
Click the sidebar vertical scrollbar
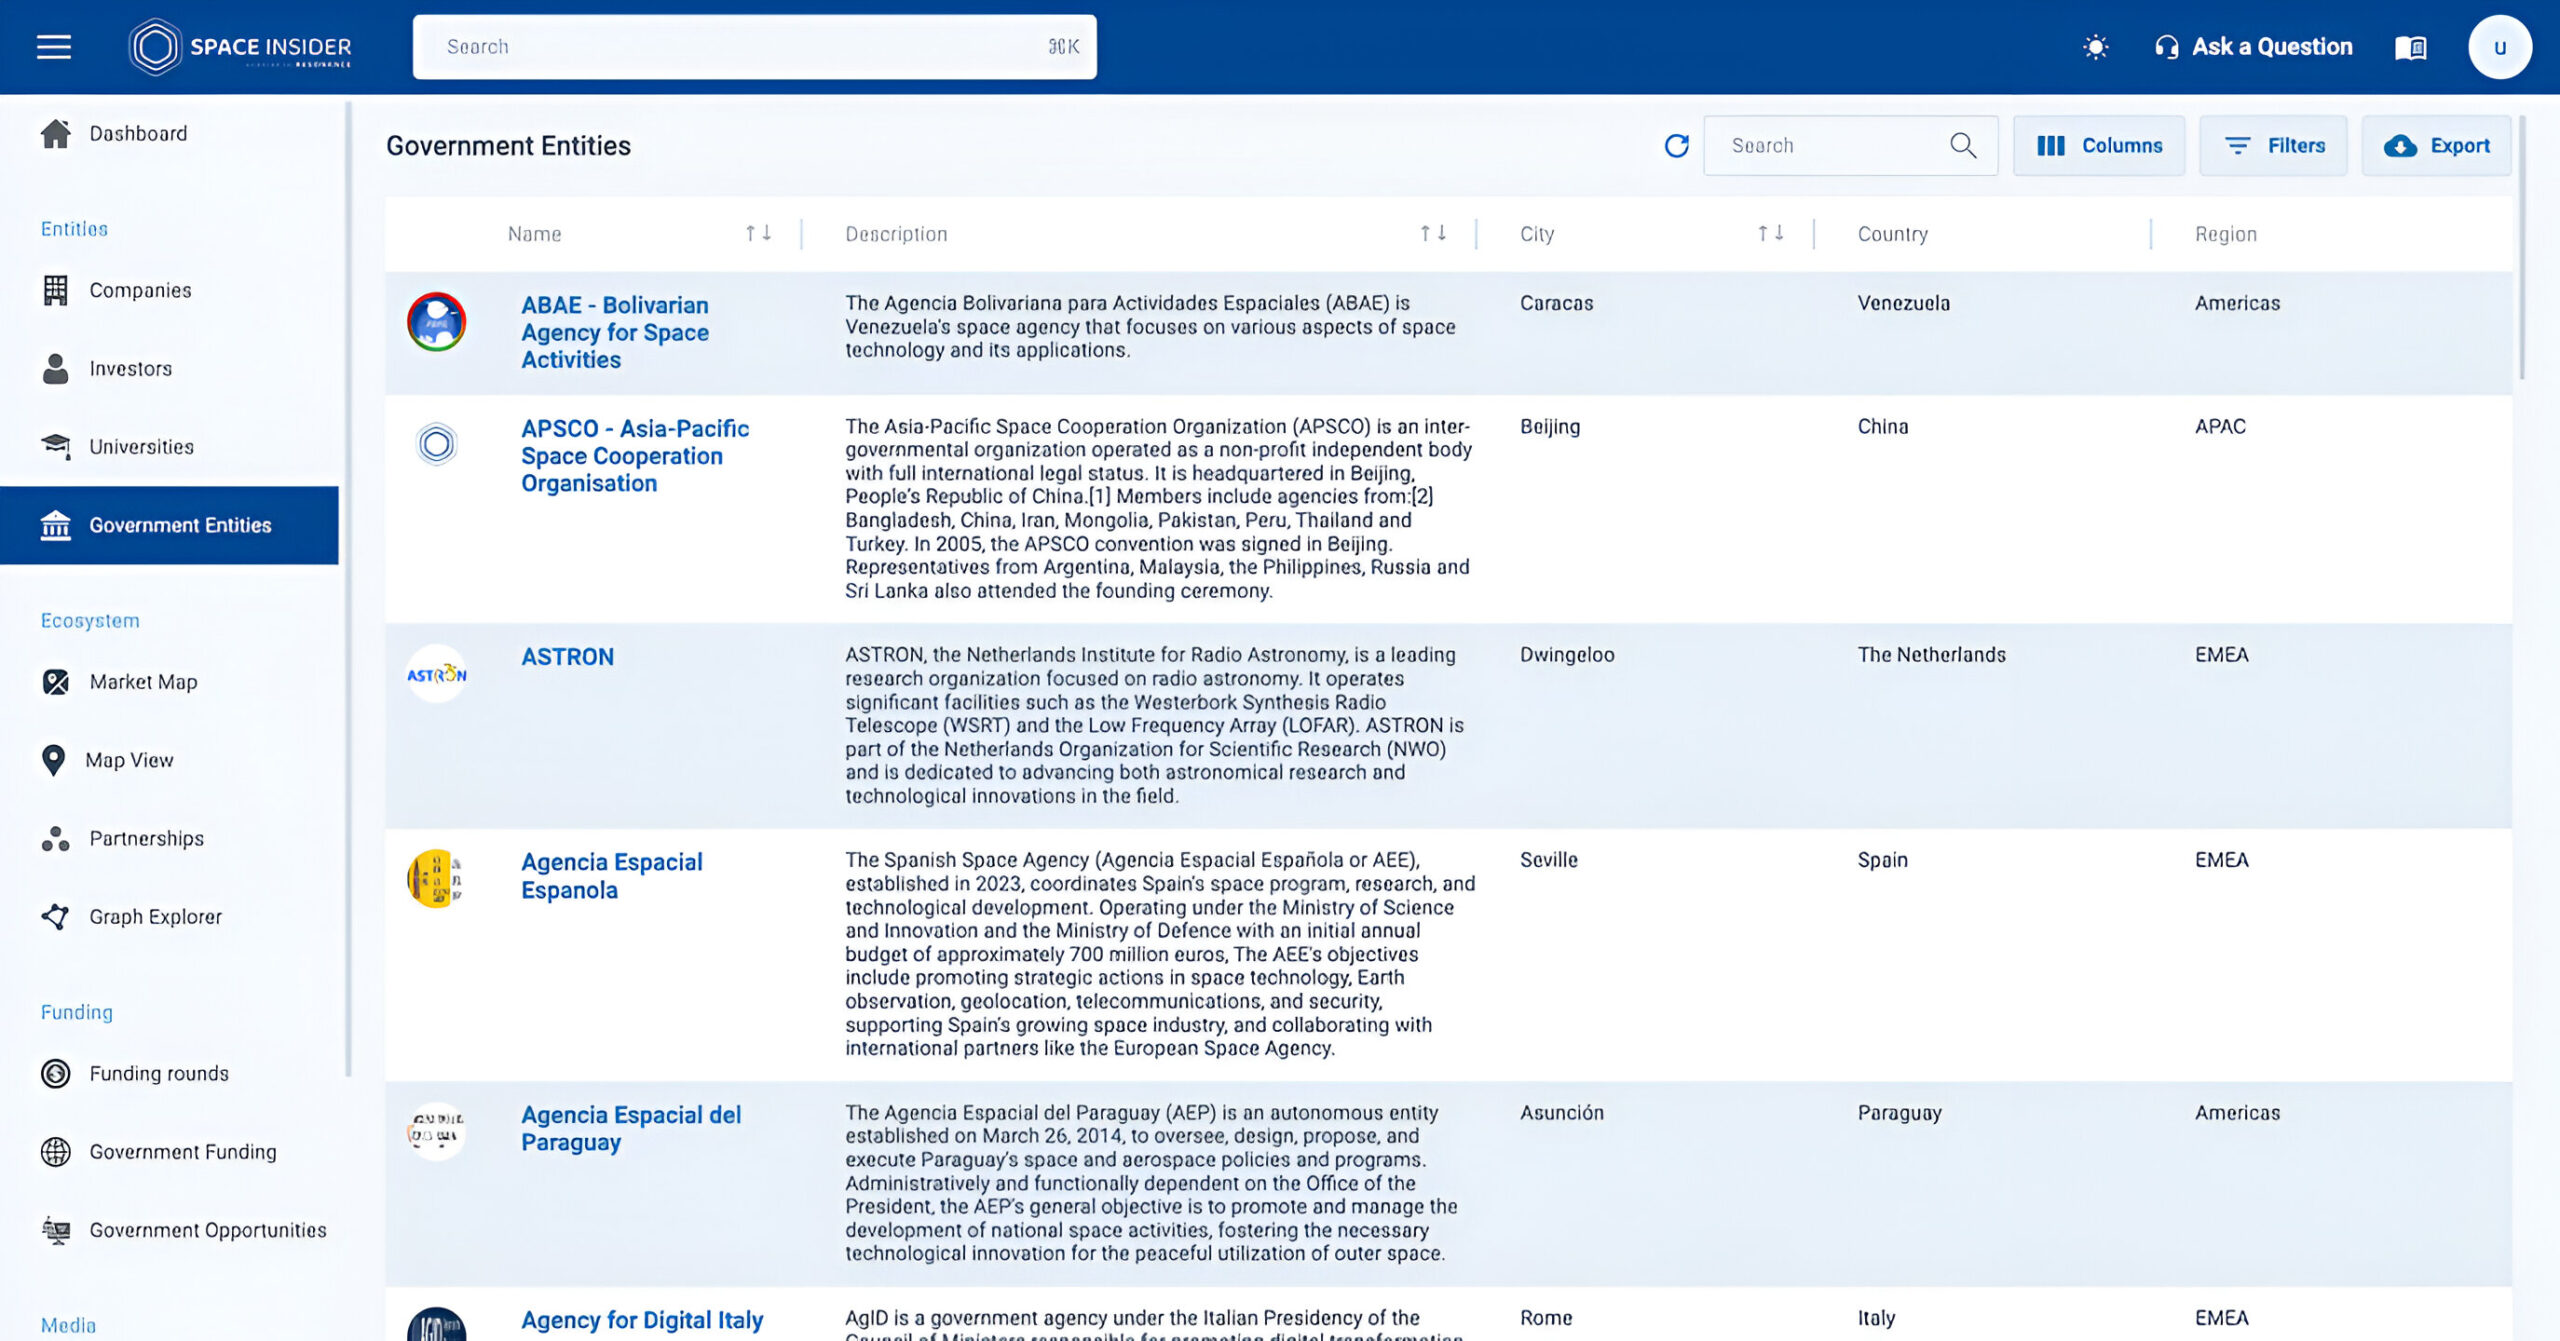(x=348, y=589)
